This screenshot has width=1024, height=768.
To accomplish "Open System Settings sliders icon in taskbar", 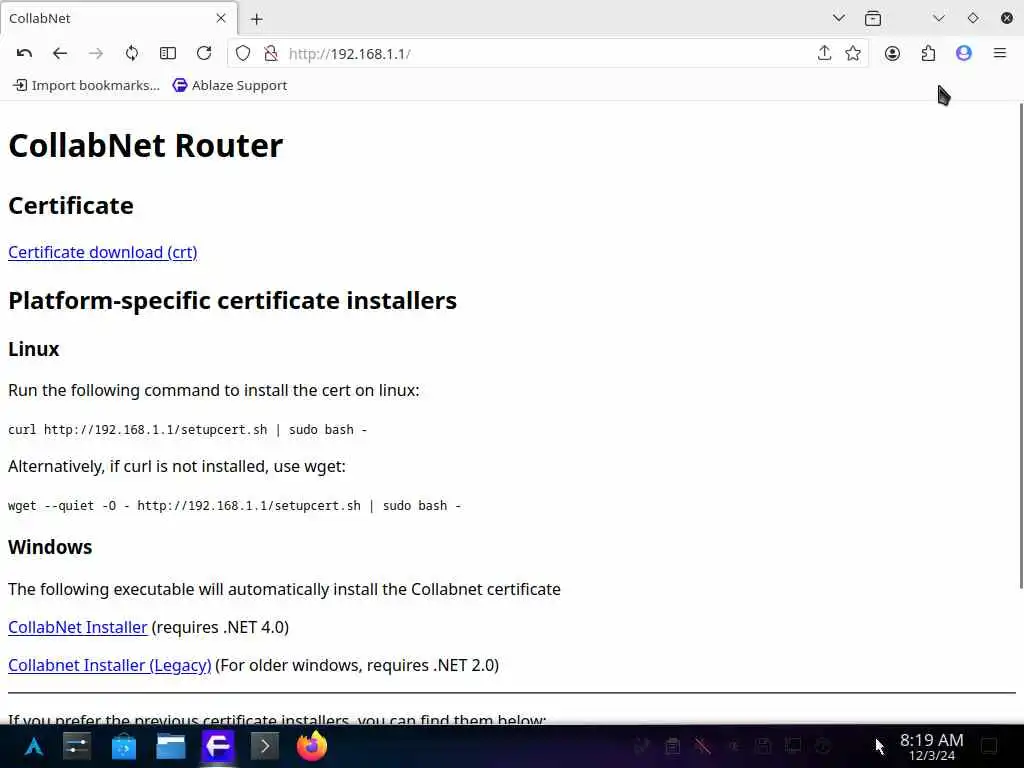I will [77, 746].
